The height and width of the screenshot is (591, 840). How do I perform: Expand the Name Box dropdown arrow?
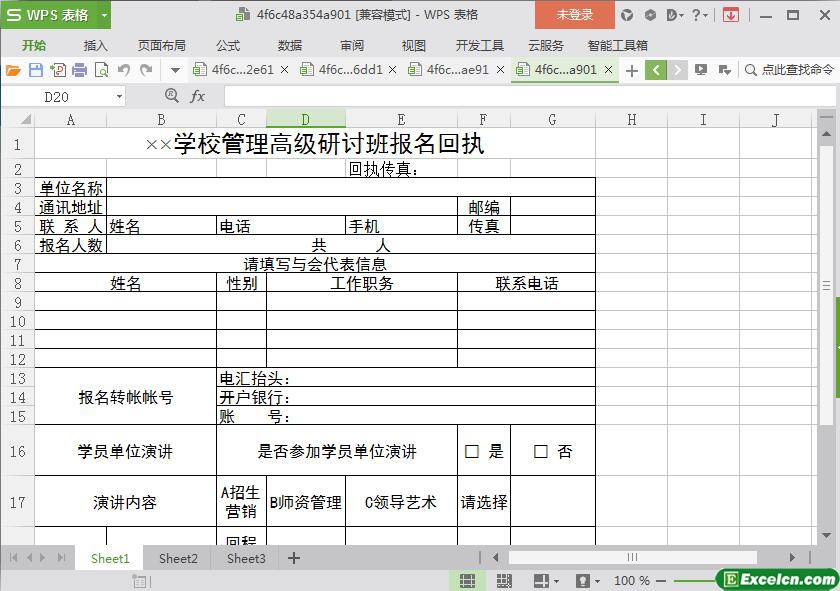click(x=120, y=97)
